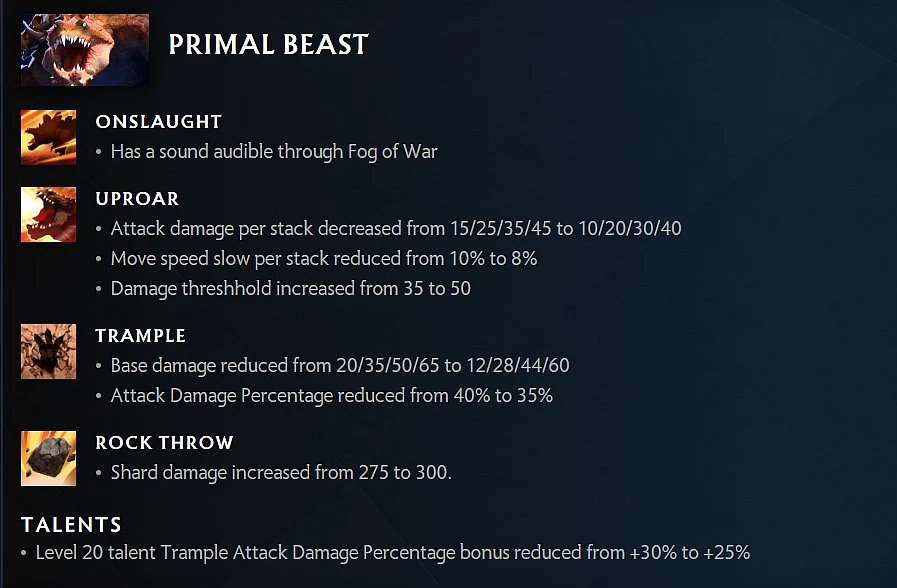Click the Primal Beast hero portrait
This screenshot has width=897, height=588.
click(85, 50)
